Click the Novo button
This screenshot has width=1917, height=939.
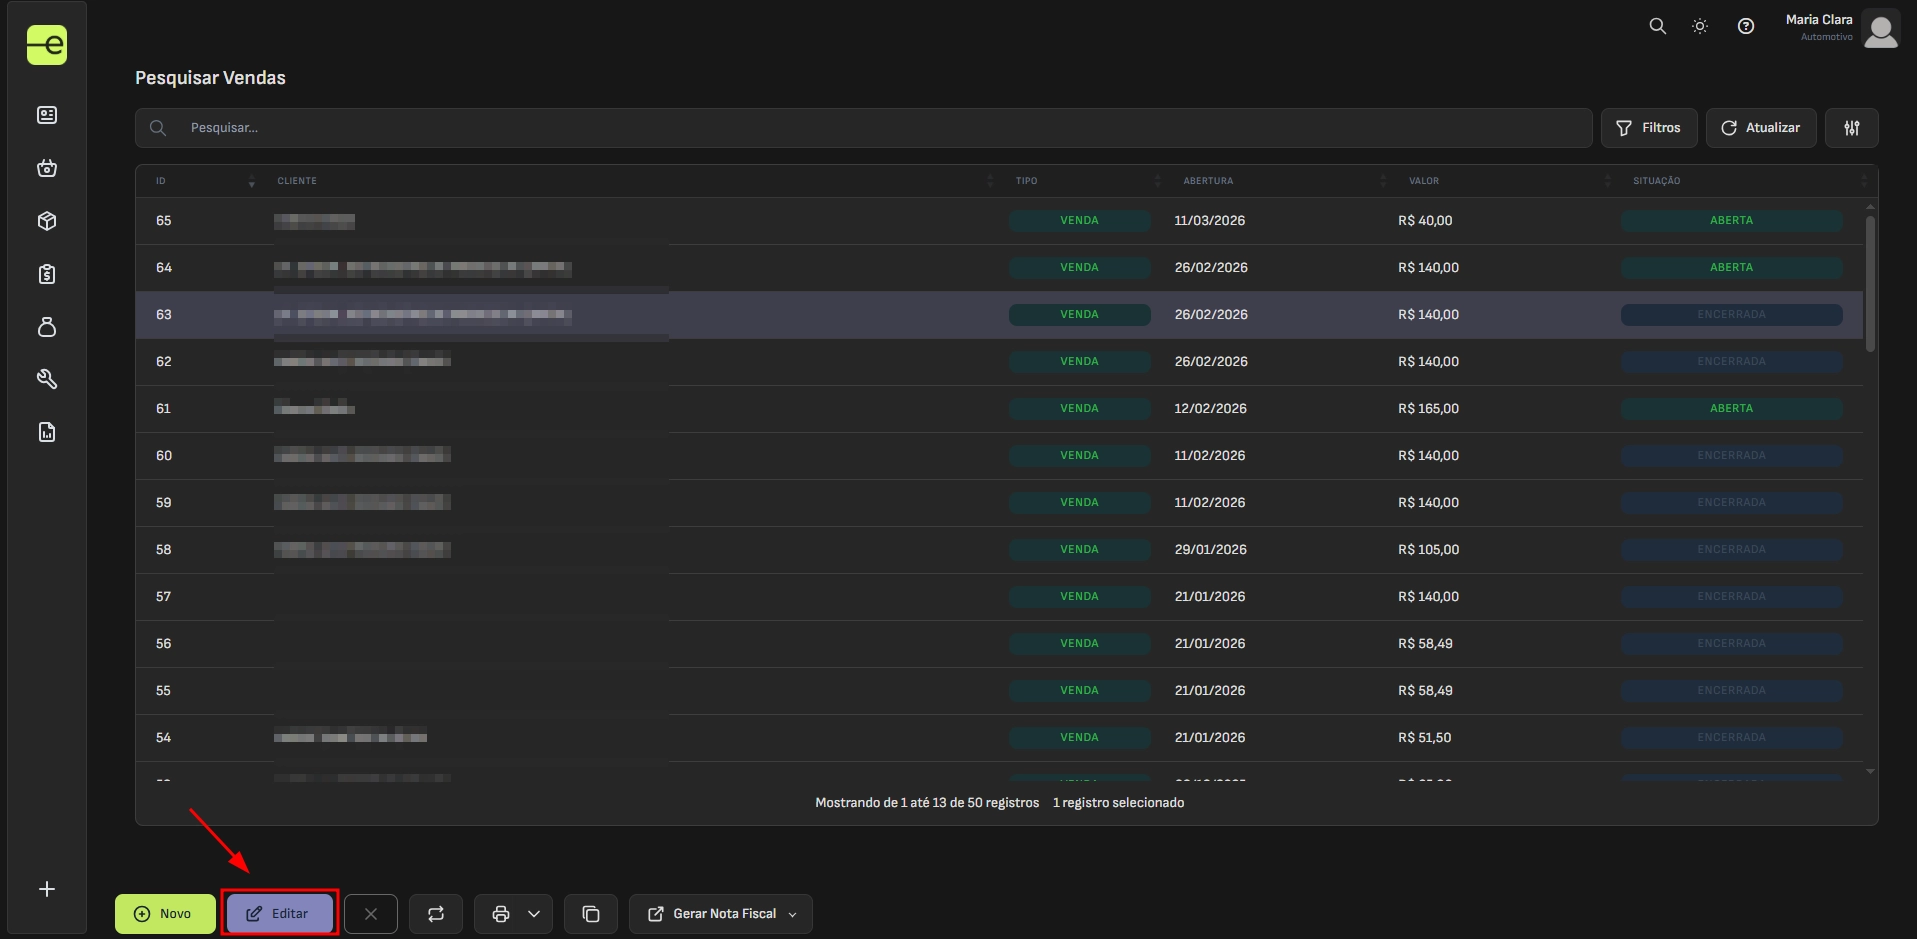[x=165, y=914]
